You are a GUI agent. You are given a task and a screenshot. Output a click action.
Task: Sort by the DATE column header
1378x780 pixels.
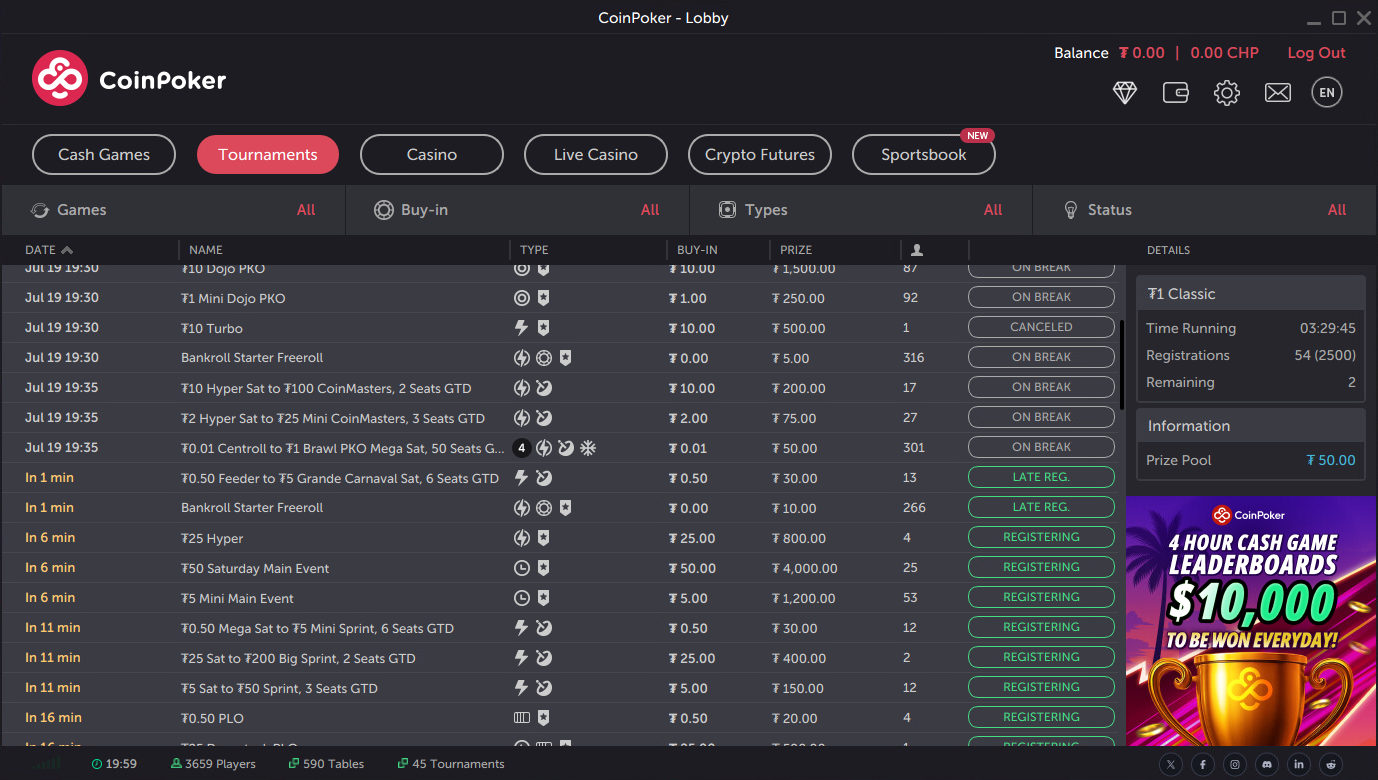tap(49, 250)
